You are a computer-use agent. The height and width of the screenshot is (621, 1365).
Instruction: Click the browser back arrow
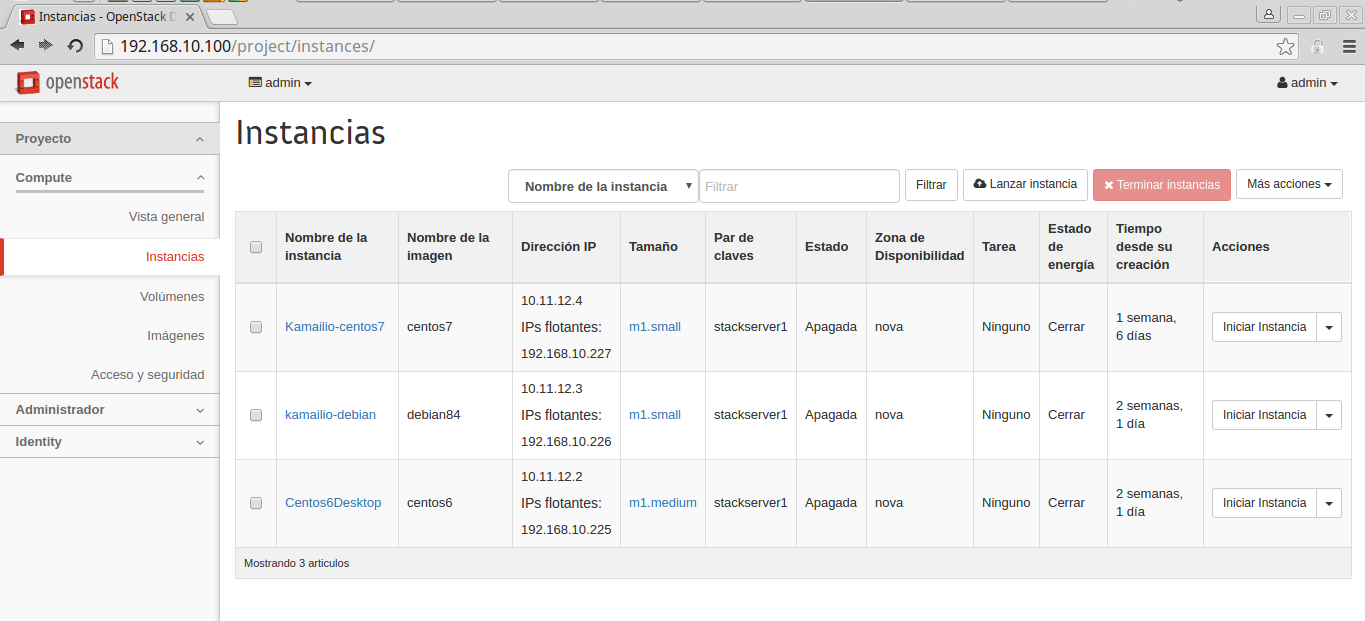pos(18,45)
